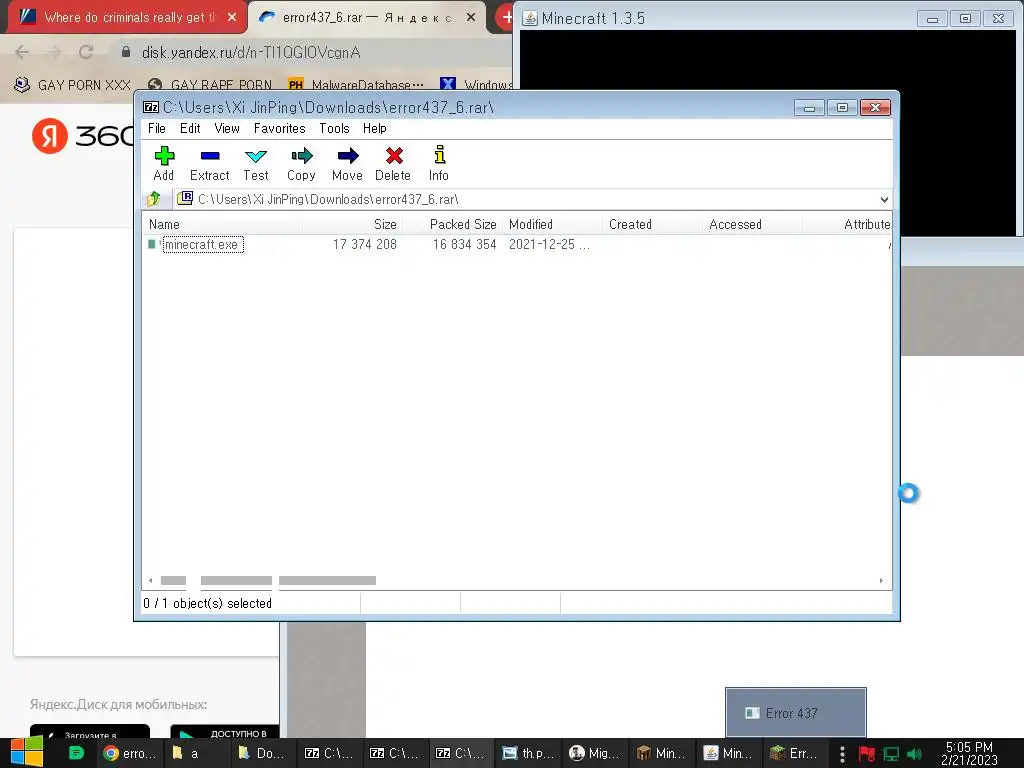Switch to the error437_6.rar Yandex tab

pyautogui.click(x=368, y=17)
